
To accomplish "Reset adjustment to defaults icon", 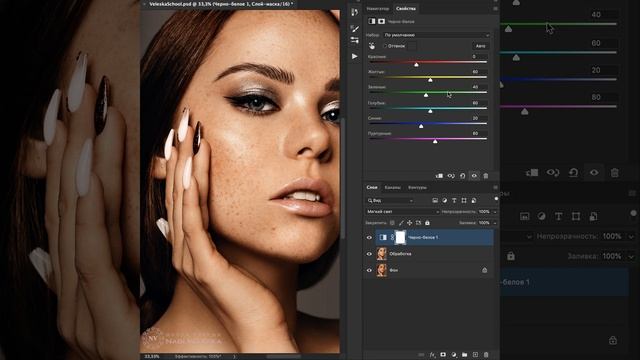I will (462, 176).
